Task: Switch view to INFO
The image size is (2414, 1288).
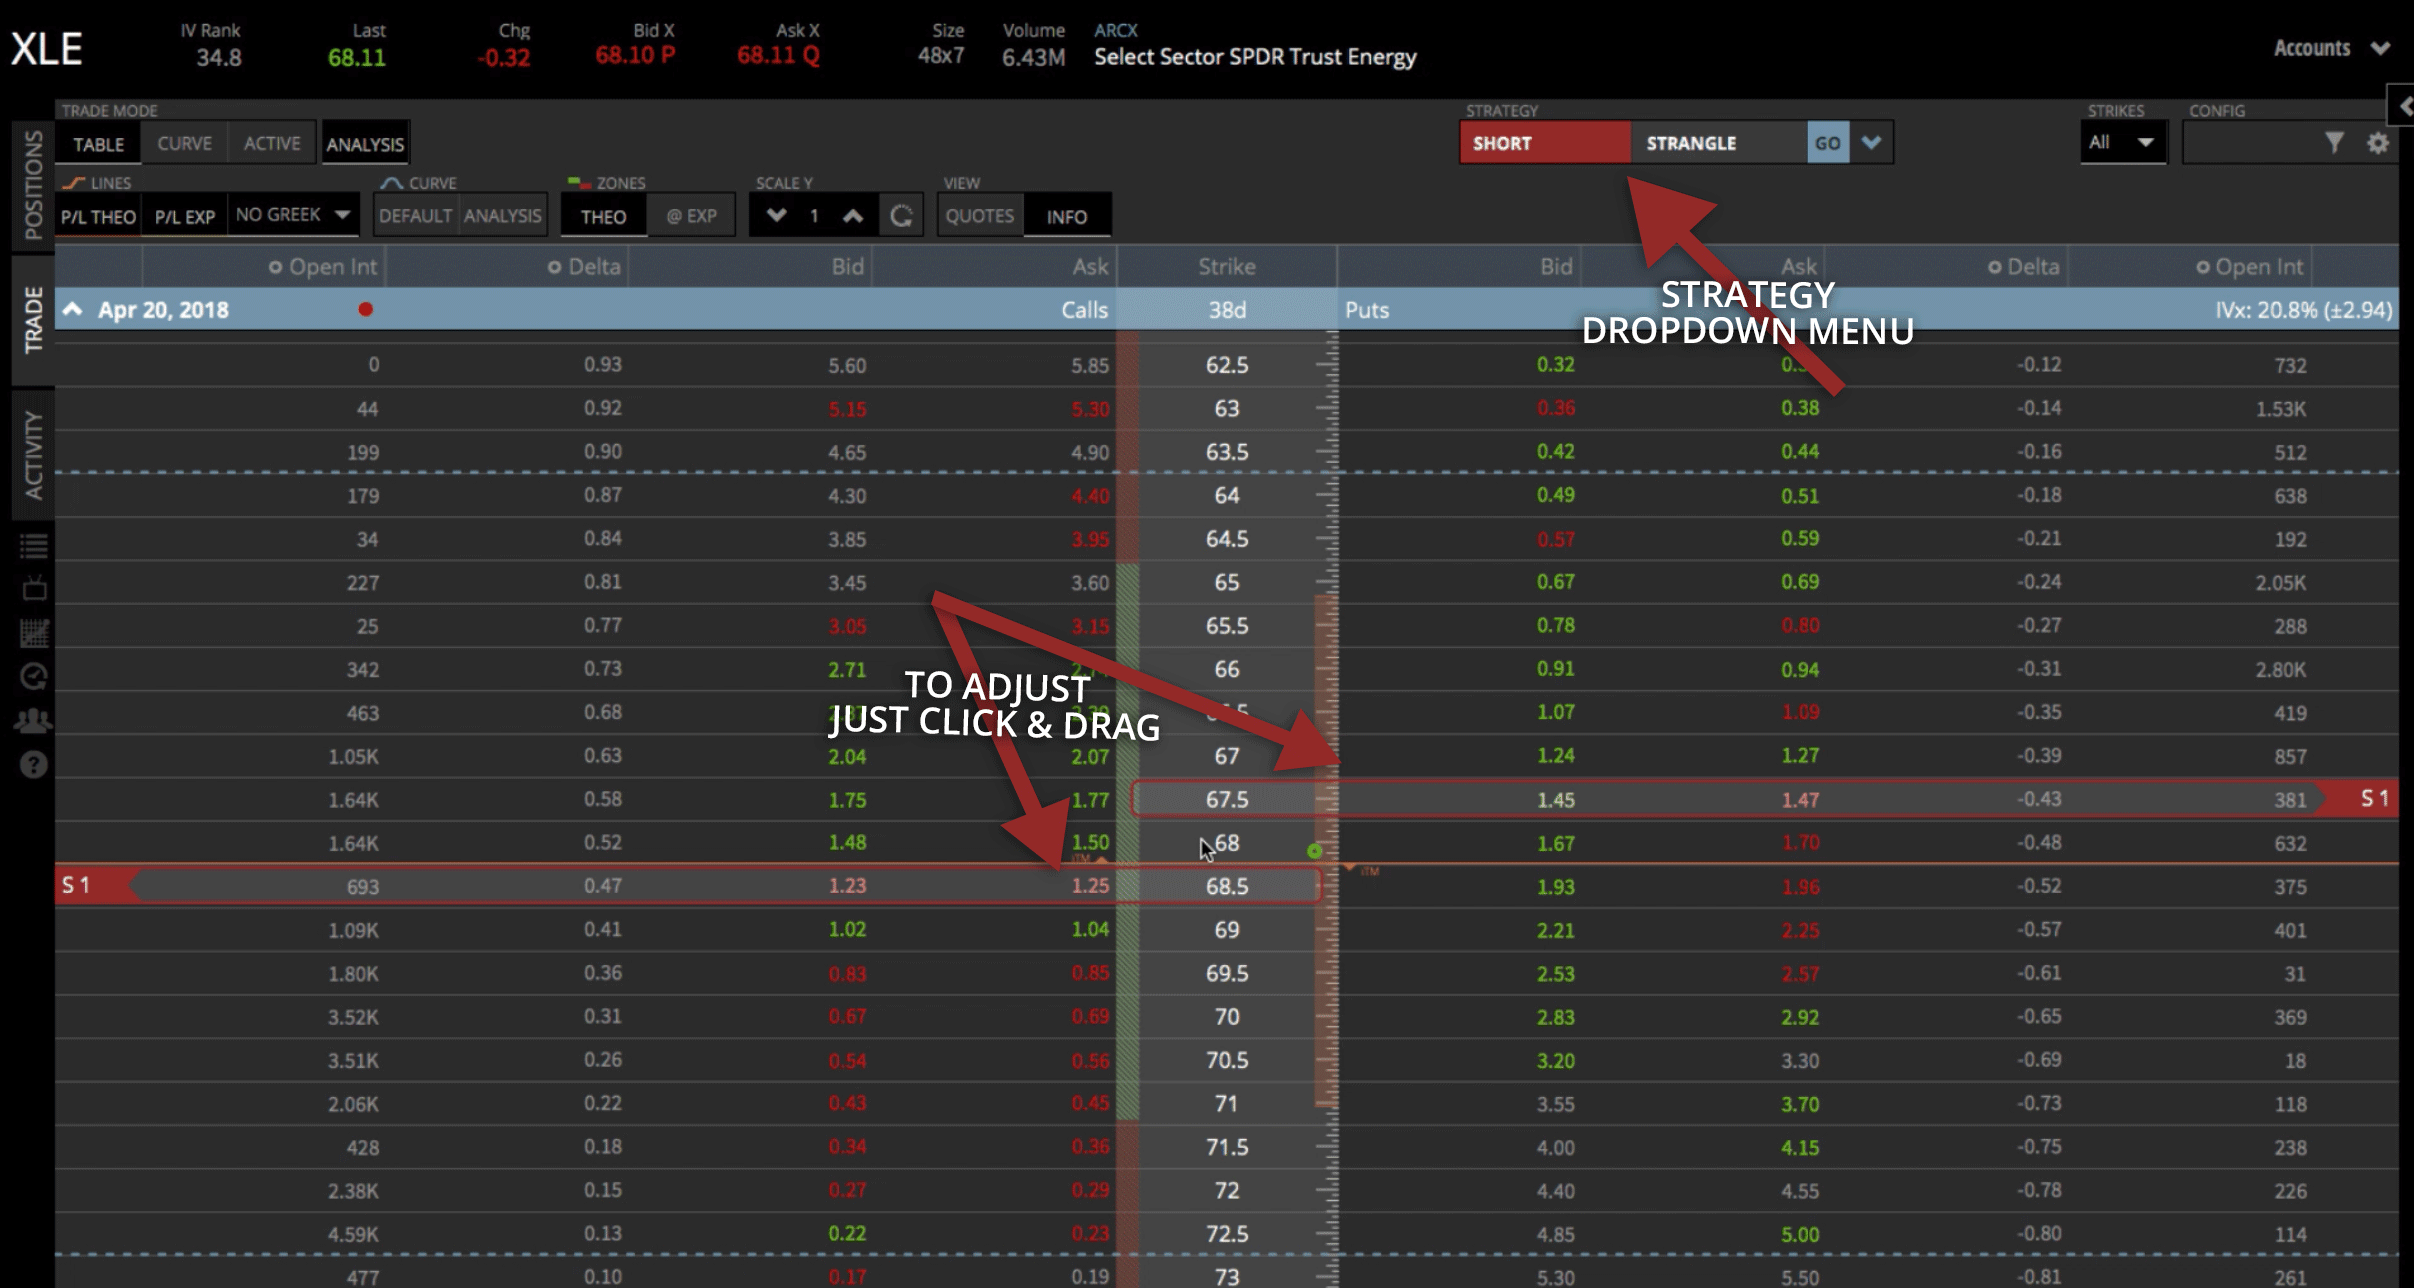Action: click(1067, 216)
